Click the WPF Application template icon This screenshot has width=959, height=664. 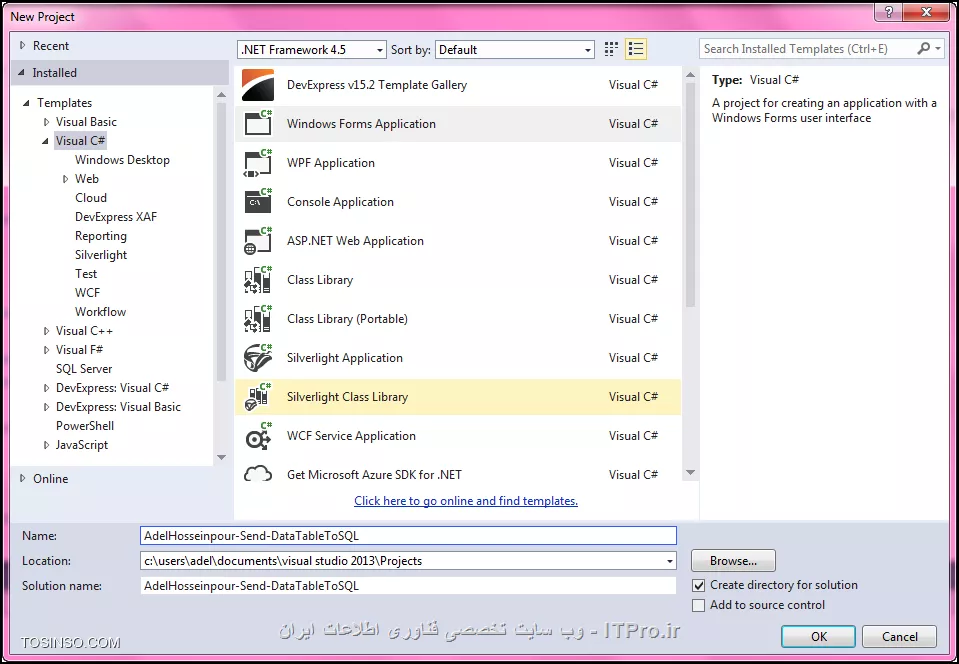point(257,163)
